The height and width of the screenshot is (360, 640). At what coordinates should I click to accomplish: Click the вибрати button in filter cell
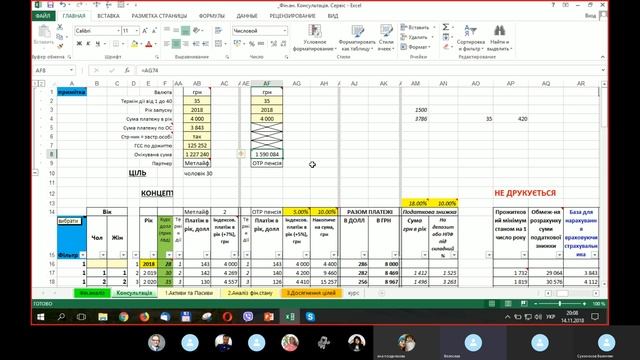click(69, 221)
